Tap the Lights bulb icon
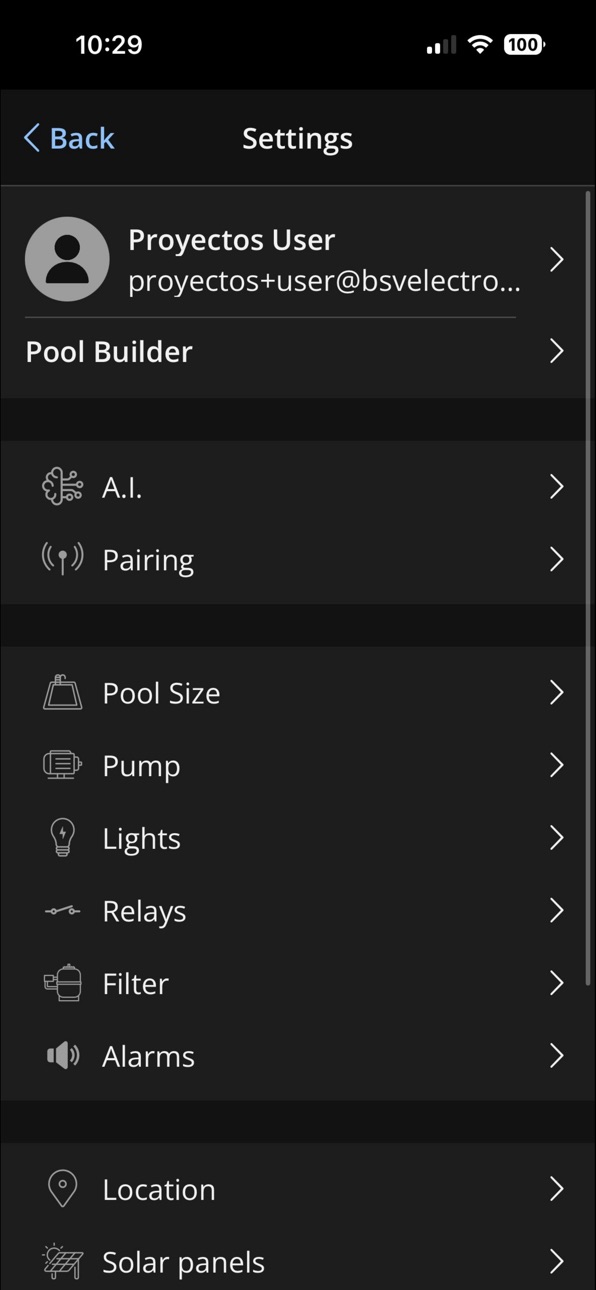 [x=62, y=838]
